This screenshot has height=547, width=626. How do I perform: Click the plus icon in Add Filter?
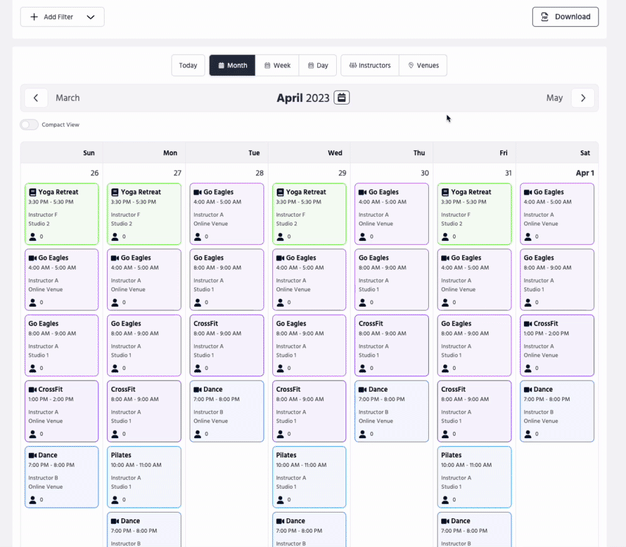click(35, 17)
